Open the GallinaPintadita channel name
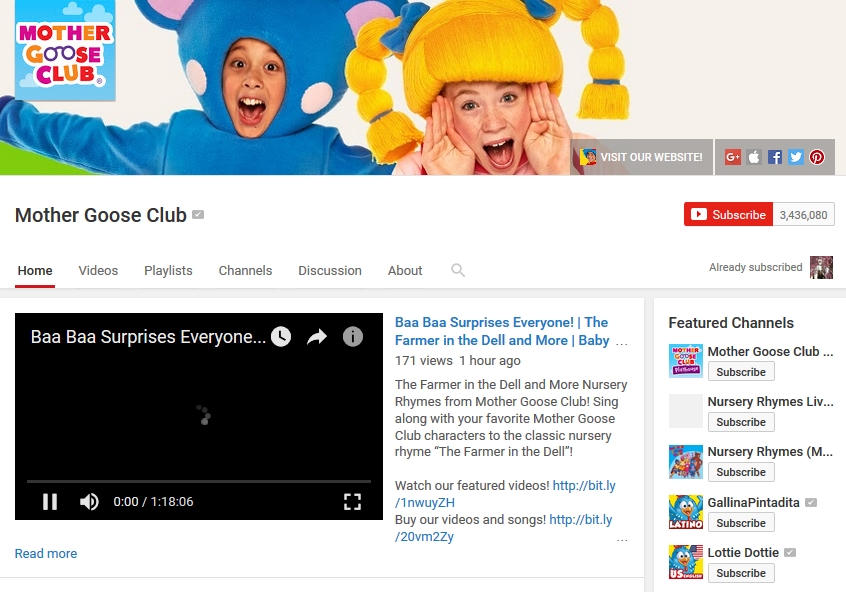 [x=754, y=502]
